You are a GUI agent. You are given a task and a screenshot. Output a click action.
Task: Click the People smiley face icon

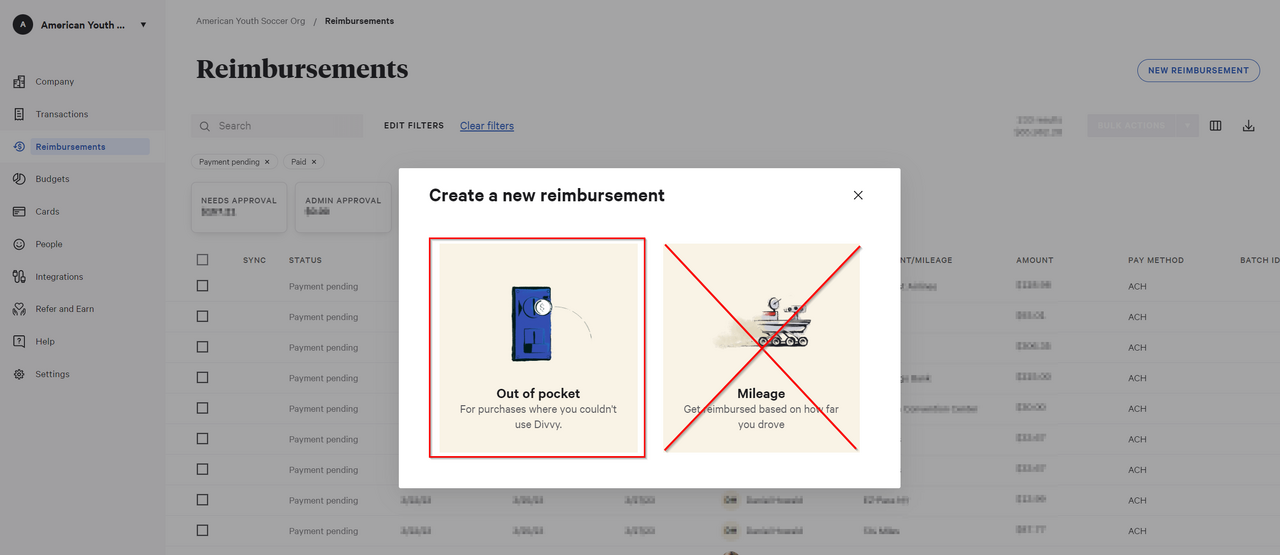(19, 244)
